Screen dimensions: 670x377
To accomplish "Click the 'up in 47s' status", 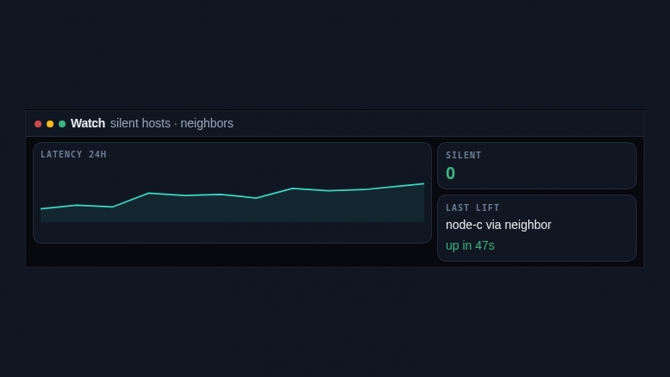I will point(470,246).
